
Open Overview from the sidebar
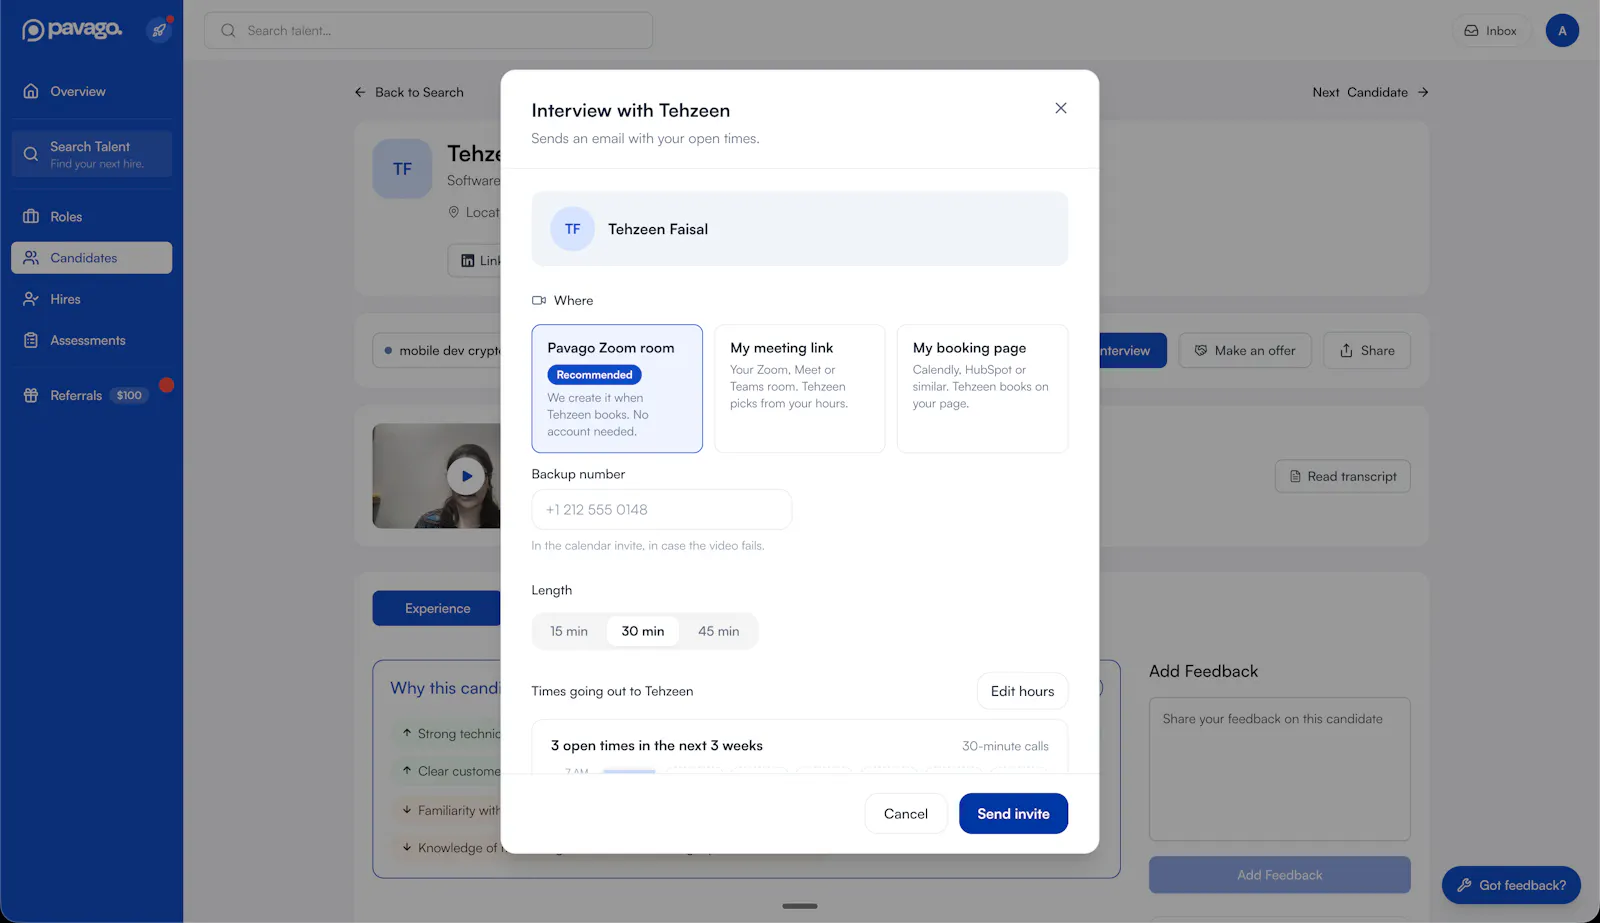click(x=91, y=91)
